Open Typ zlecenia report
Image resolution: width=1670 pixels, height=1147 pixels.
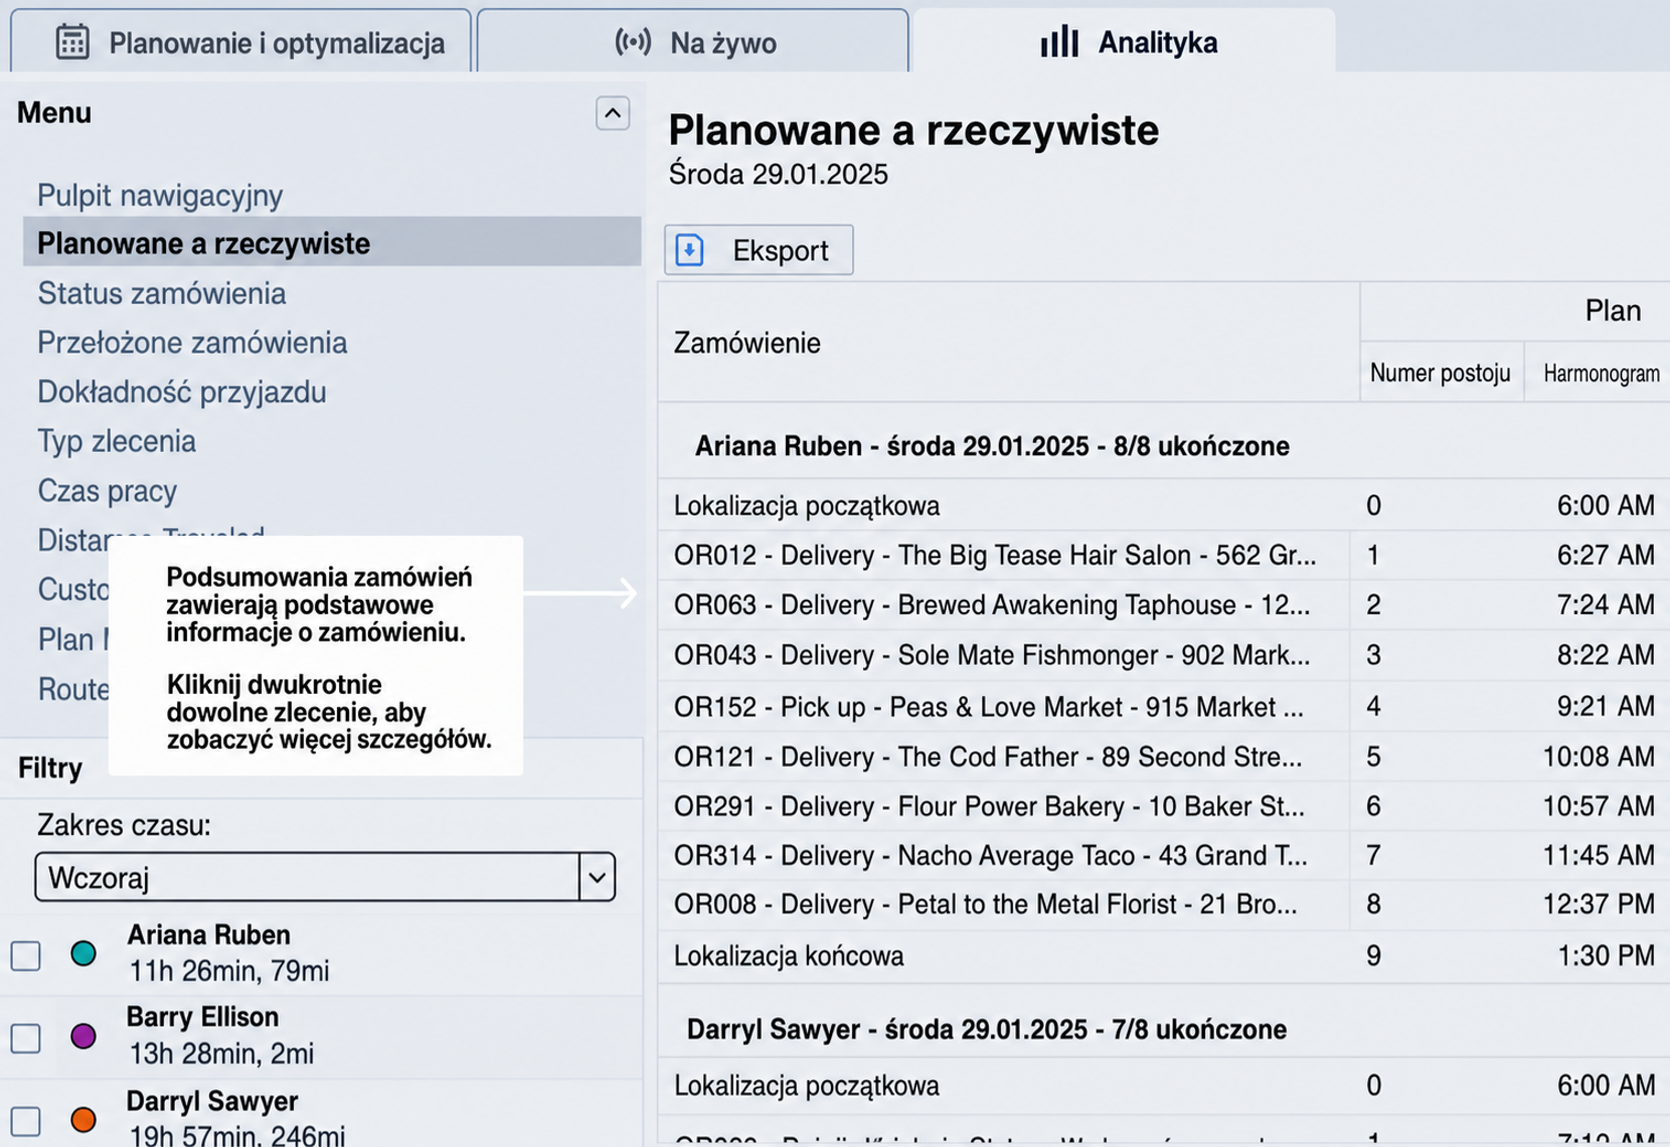[117, 441]
